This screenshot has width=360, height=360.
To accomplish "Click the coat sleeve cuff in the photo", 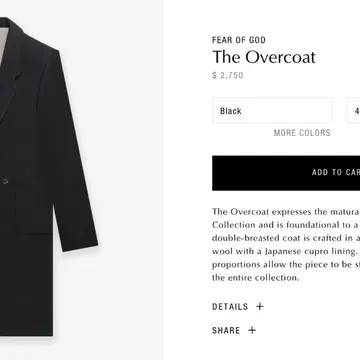I will (x=80, y=242).
